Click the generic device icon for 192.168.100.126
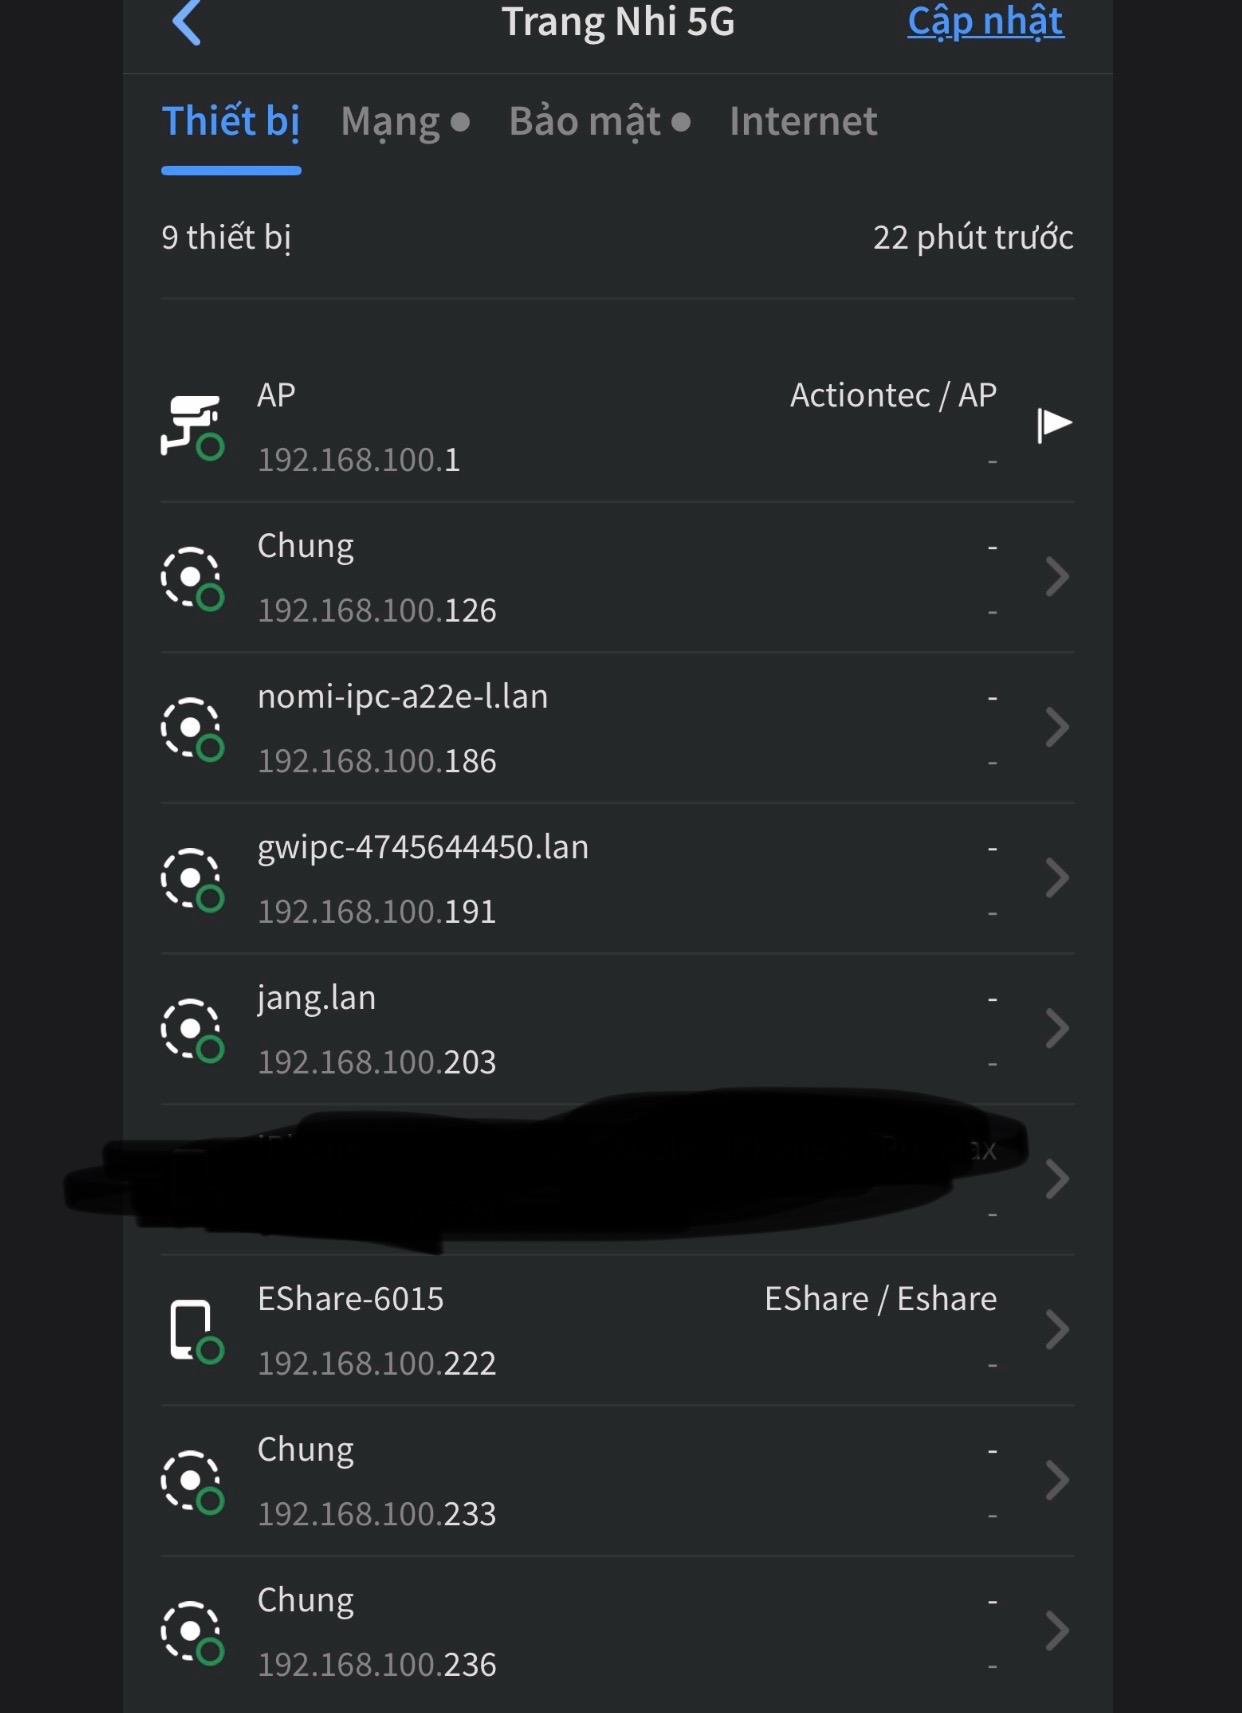The height and width of the screenshot is (1713, 1242). click(x=192, y=578)
